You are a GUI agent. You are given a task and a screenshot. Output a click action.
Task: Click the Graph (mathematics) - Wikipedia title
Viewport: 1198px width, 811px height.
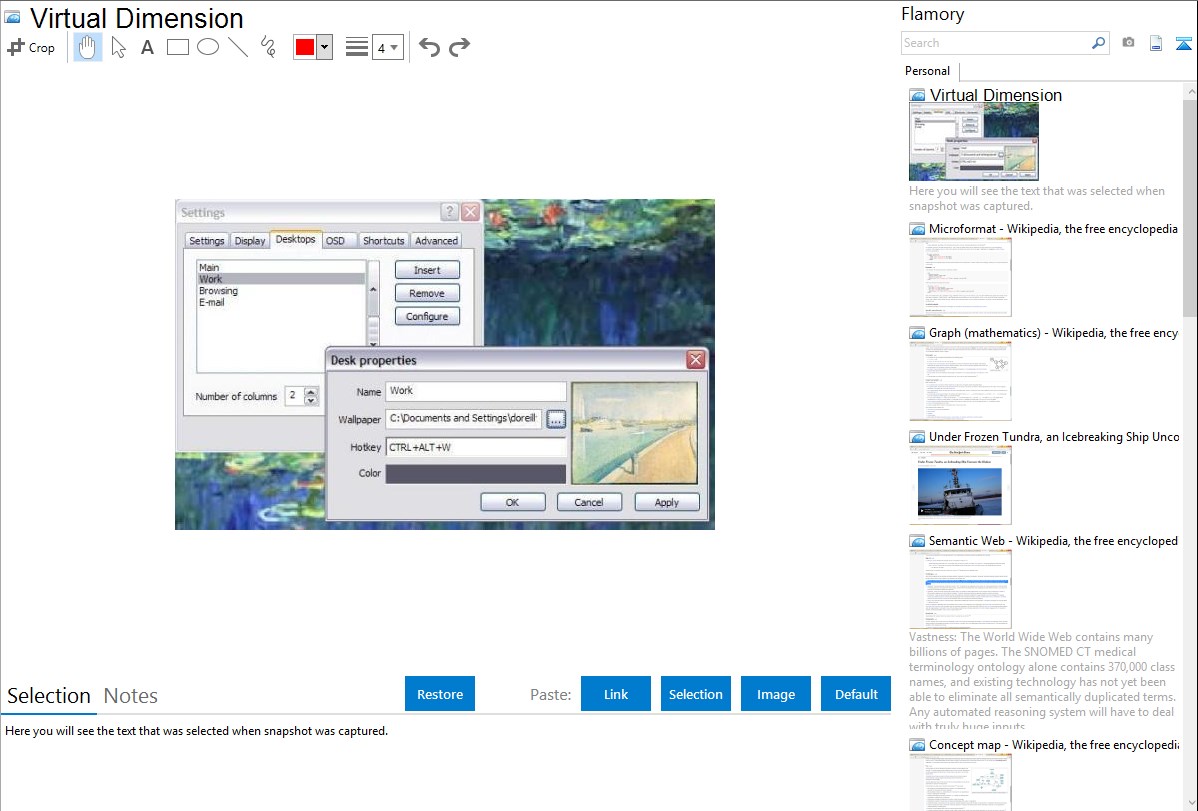tap(1053, 333)
